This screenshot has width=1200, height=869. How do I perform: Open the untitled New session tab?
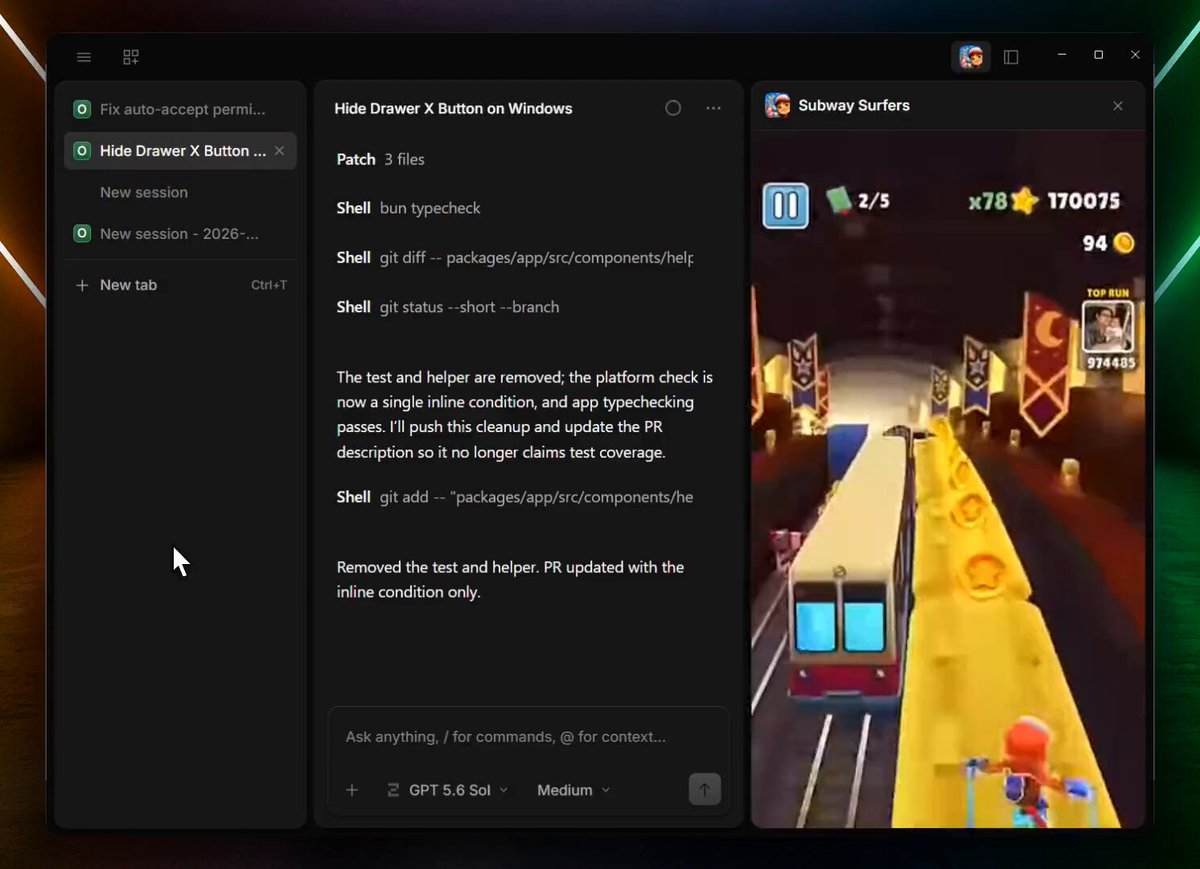[180, 192]
